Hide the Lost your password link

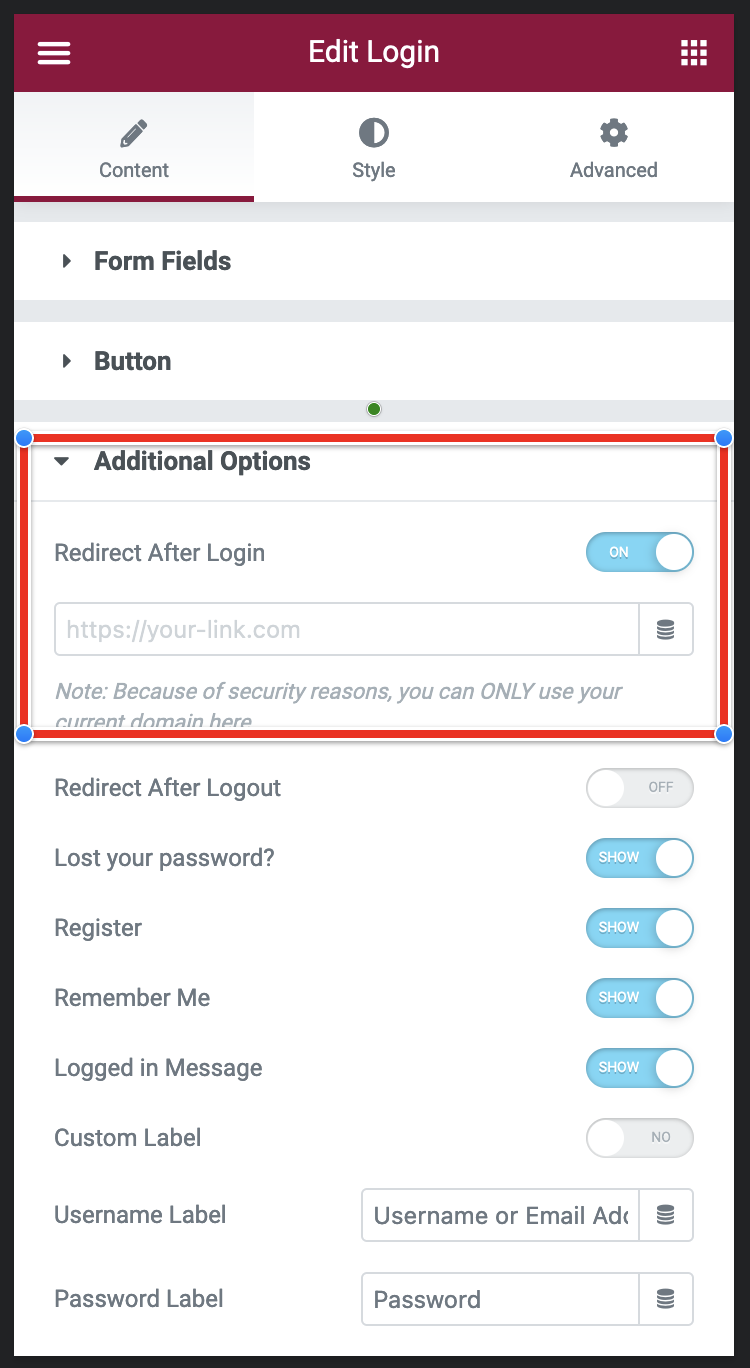(x=639, y=858)
